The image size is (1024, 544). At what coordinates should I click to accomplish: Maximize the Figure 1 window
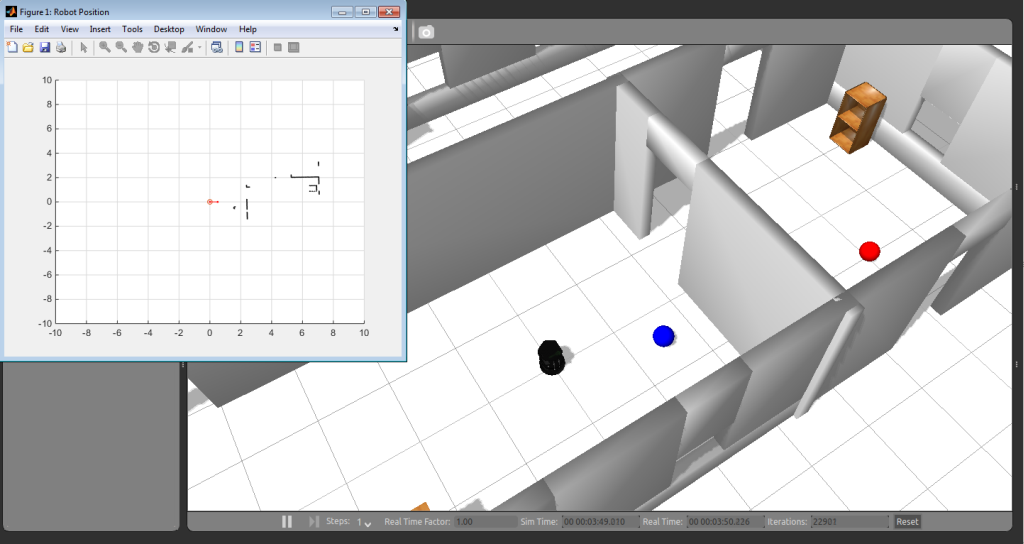click(x=365, y=12)
